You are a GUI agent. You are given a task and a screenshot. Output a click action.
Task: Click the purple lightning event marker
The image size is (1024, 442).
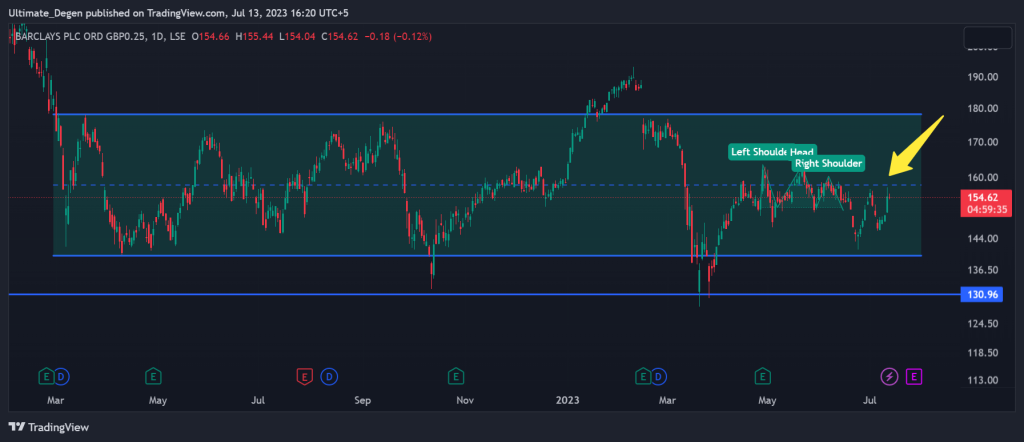point(889,376)
